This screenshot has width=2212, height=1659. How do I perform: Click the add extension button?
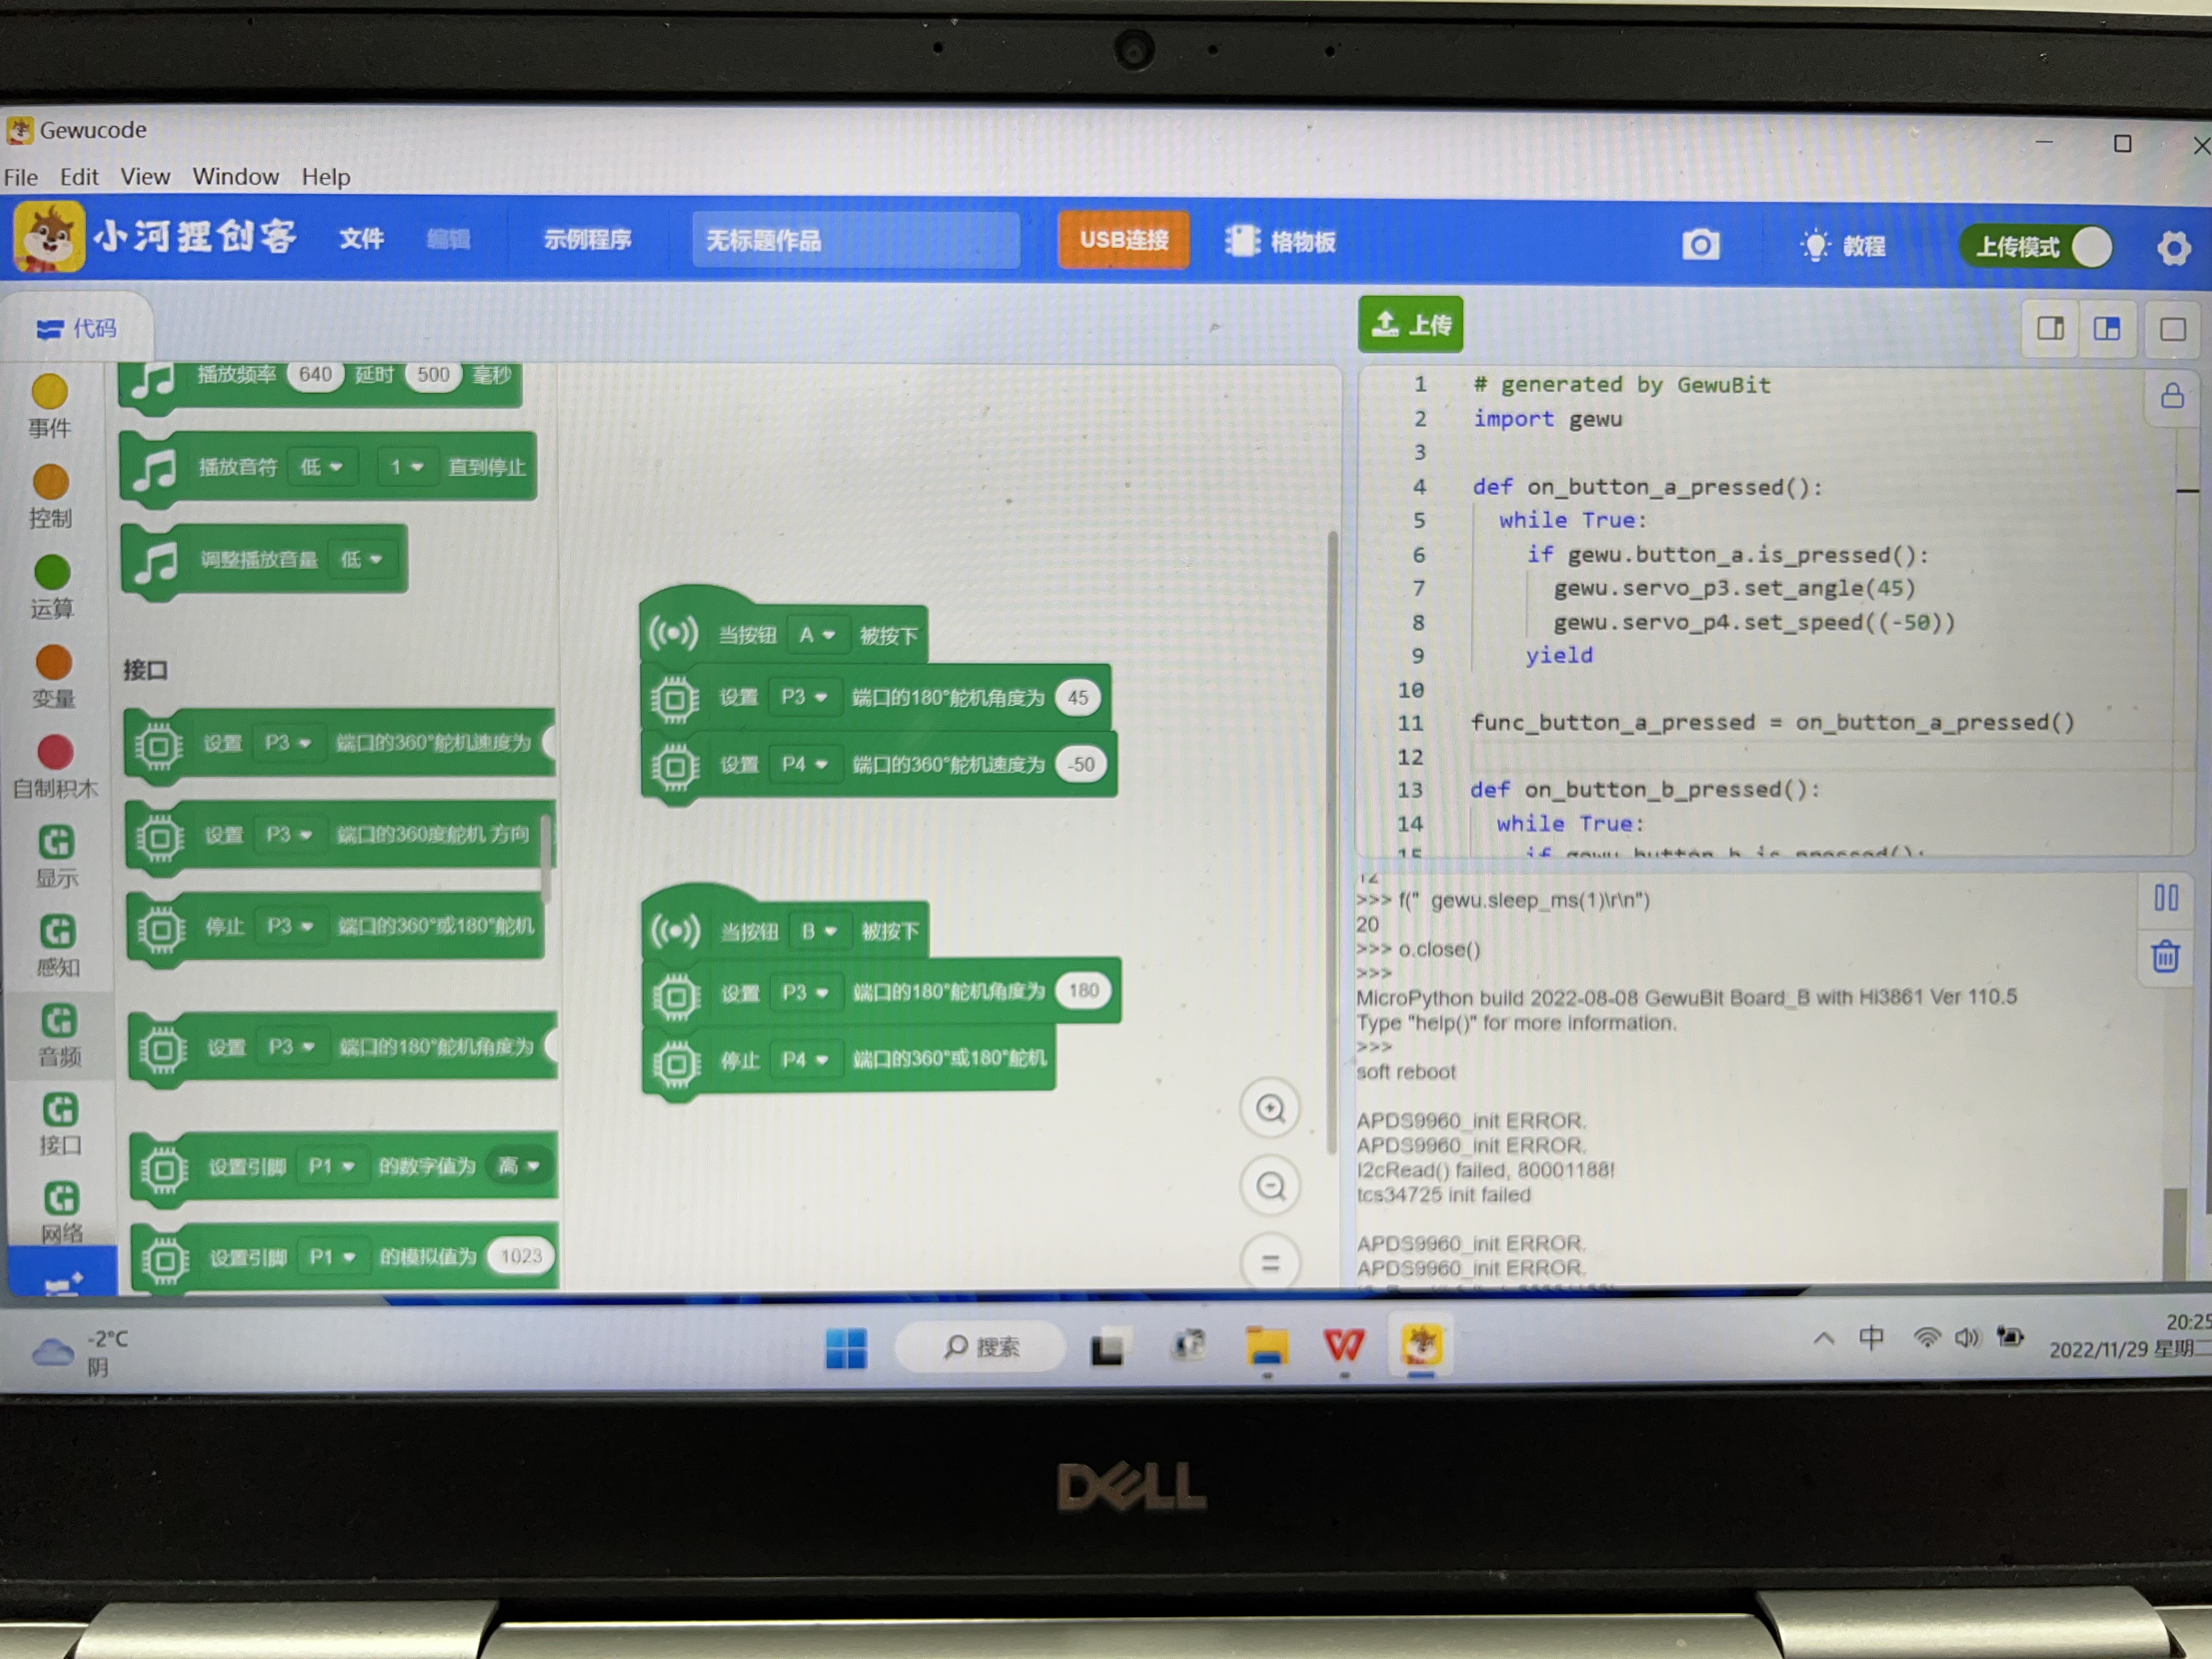click(x=62, y=1272)
